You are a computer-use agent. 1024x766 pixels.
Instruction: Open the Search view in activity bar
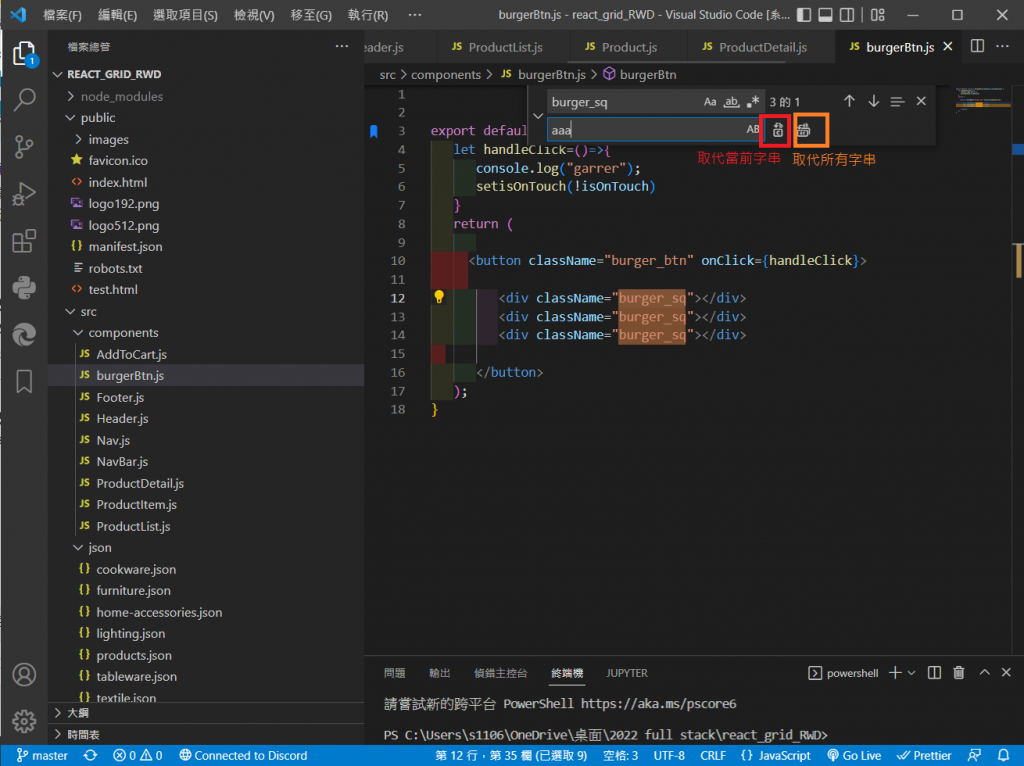point(24,99)
